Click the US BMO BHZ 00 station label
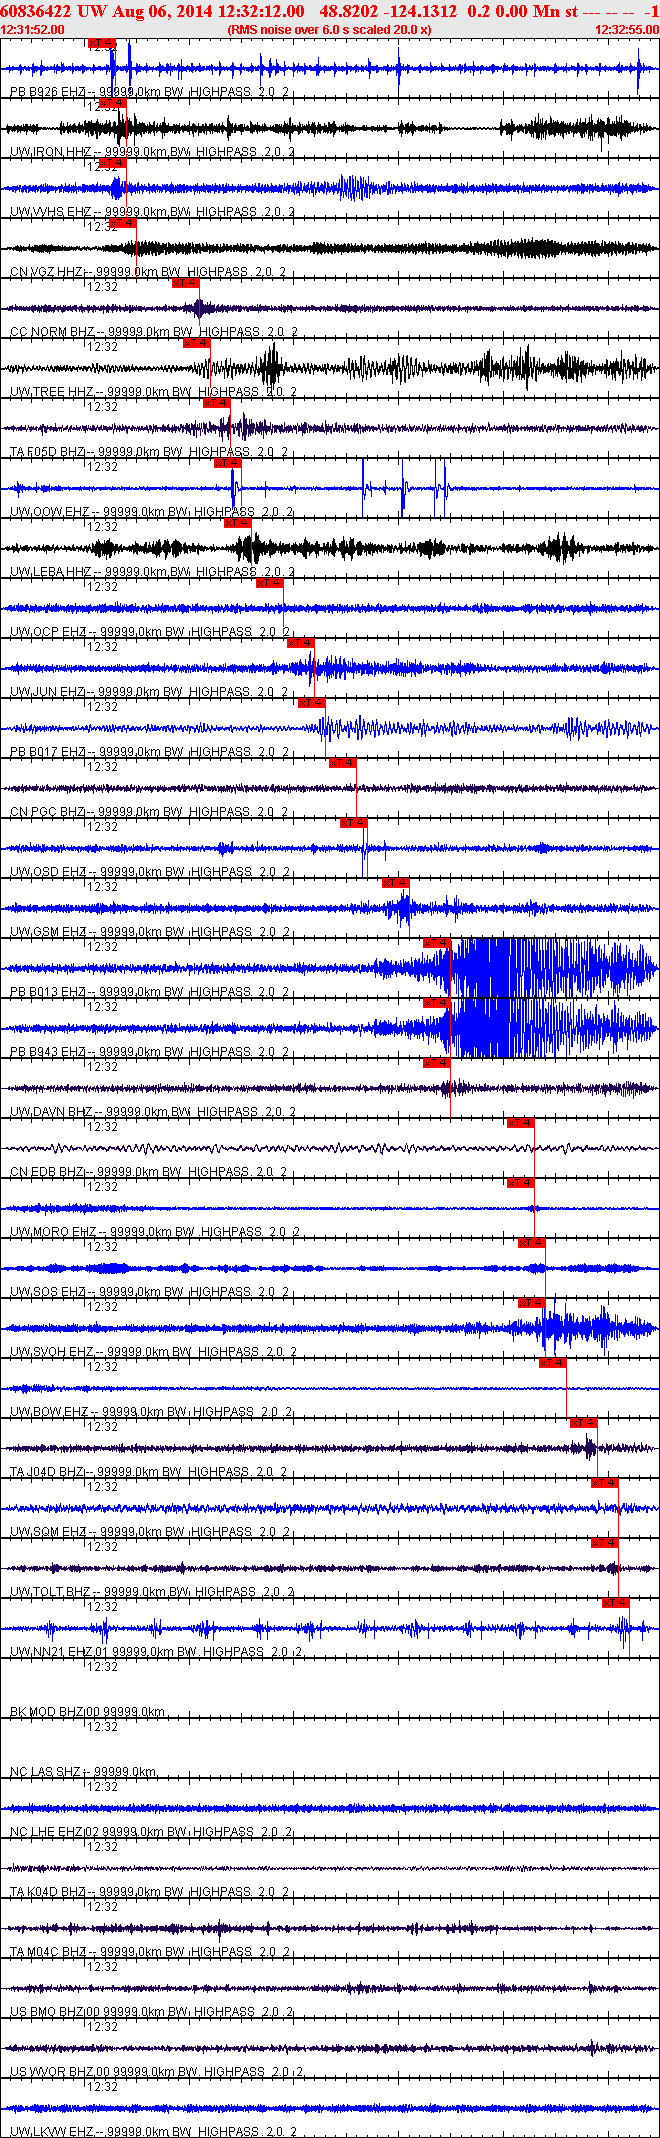Image resolution: width=660 pixels, height=2138 pixels. pos(55,2011)
